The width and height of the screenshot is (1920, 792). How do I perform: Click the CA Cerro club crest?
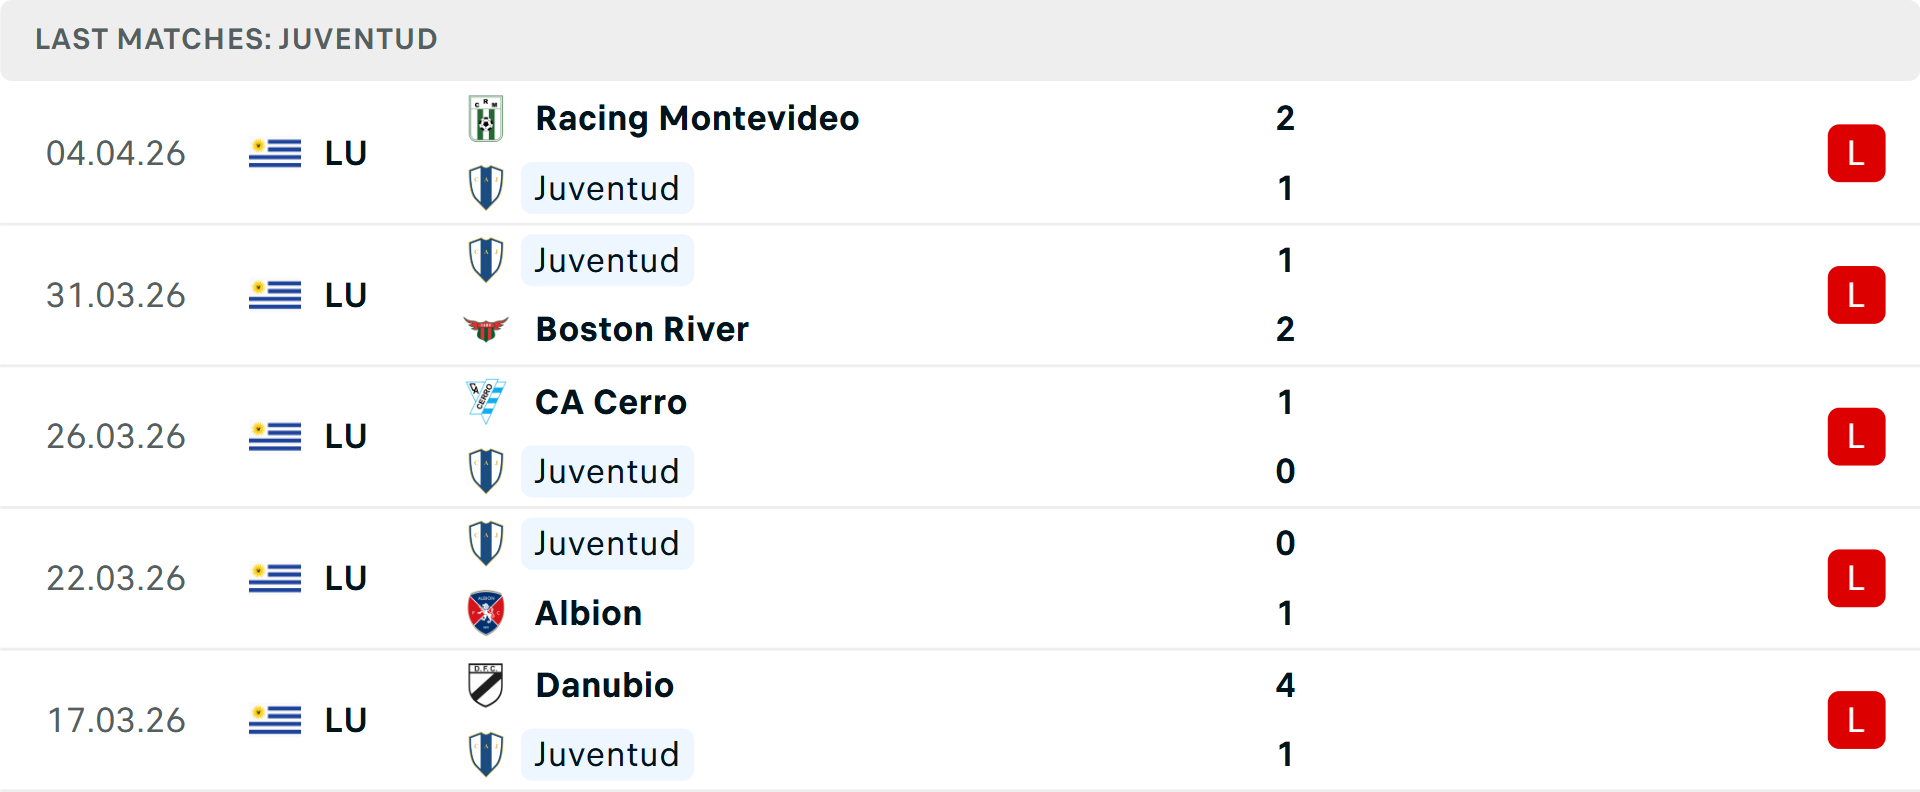click(x=486, y=402)
